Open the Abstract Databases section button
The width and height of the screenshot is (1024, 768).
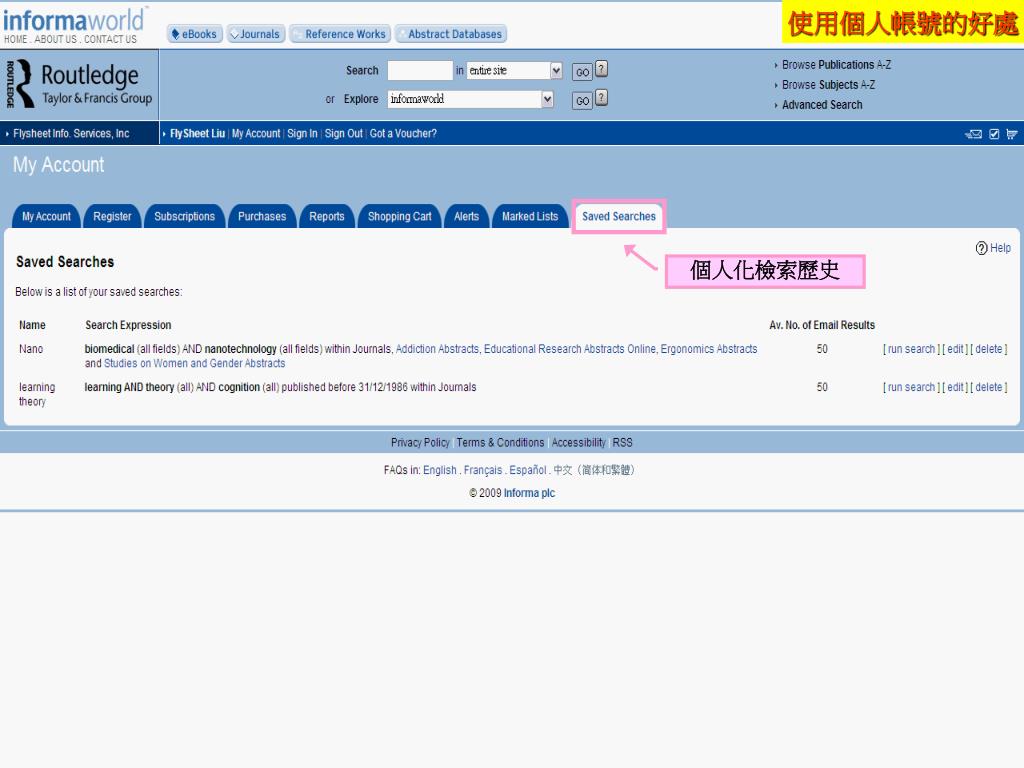point(451,34)
